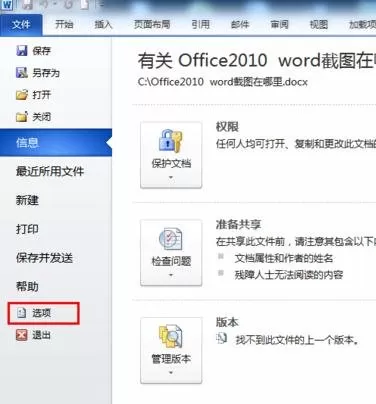Image resolution: width=376 pixels, height=404 pixels.
Task: Click the document path C:\Office2010 text
Action: 222,82
